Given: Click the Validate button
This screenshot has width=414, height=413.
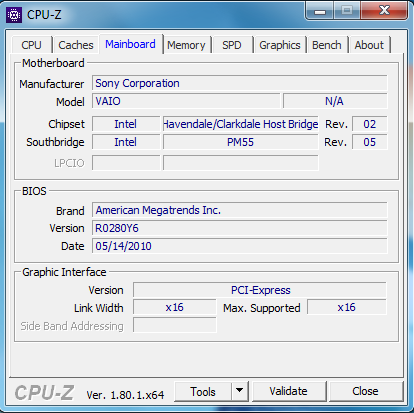Looking at the screenshot, I should pyautogui.click(x=289, y=391).
